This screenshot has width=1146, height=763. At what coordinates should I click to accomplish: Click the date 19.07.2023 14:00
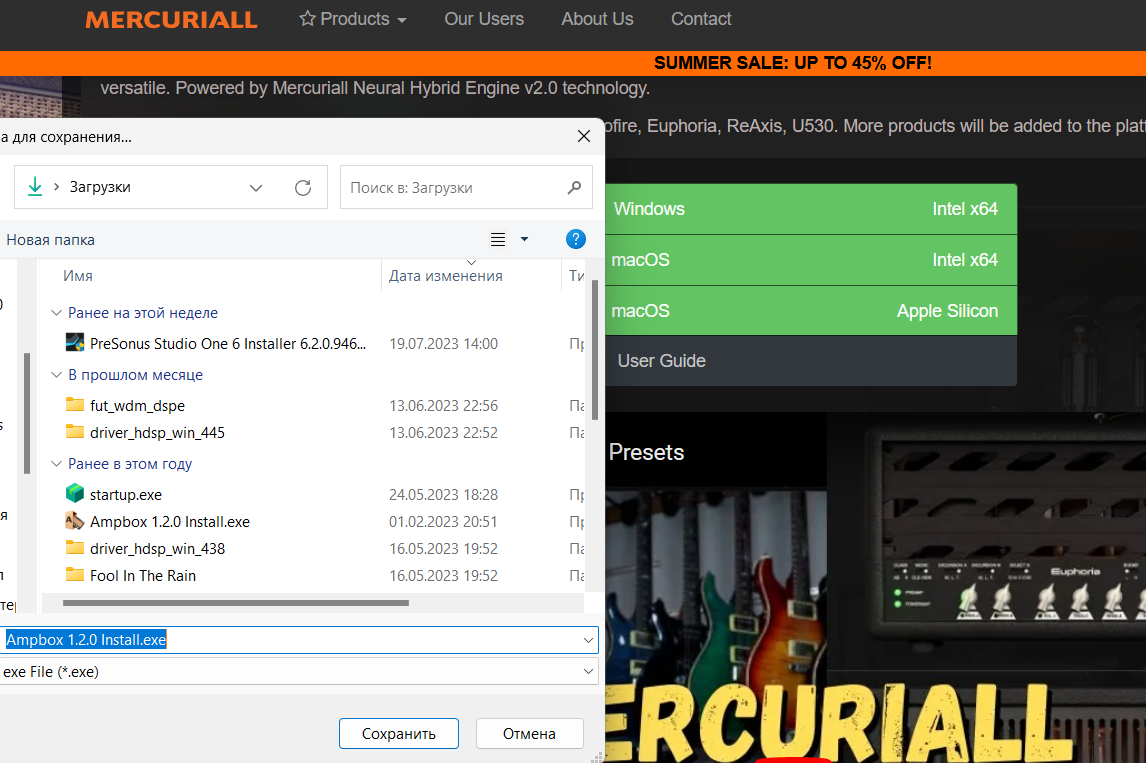tap(444, 343)
